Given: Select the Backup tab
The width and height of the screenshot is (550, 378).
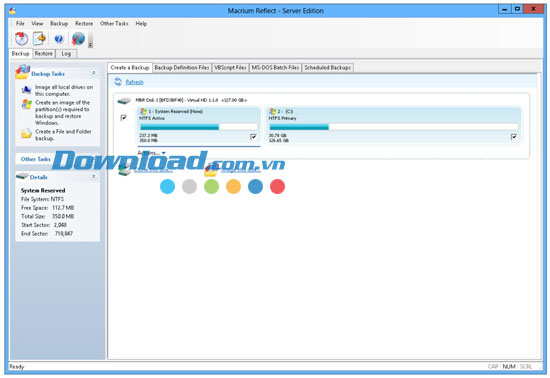Looking at the screenshot, I should click(20, 54).
